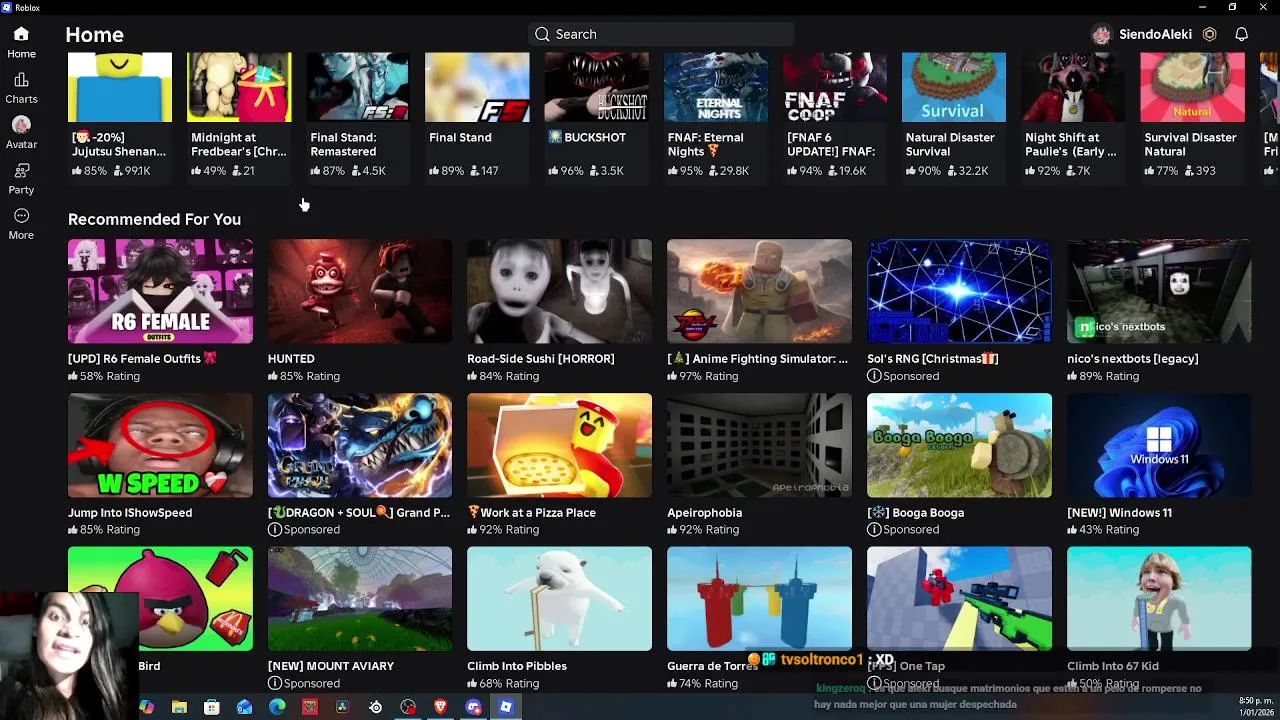Image resolution: width=1280 pixels, height=720 pixels.
Task: Click sponsored info icon under Sol's RNG
Action: tap(874, 376)
